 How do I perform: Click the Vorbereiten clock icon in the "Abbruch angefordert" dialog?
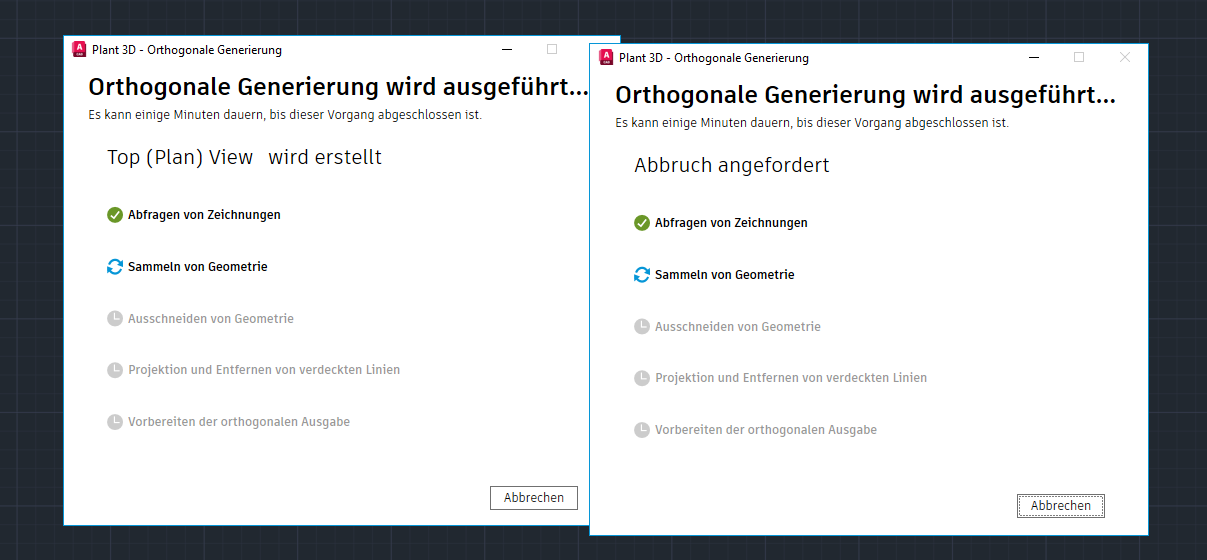click(642, 430)
